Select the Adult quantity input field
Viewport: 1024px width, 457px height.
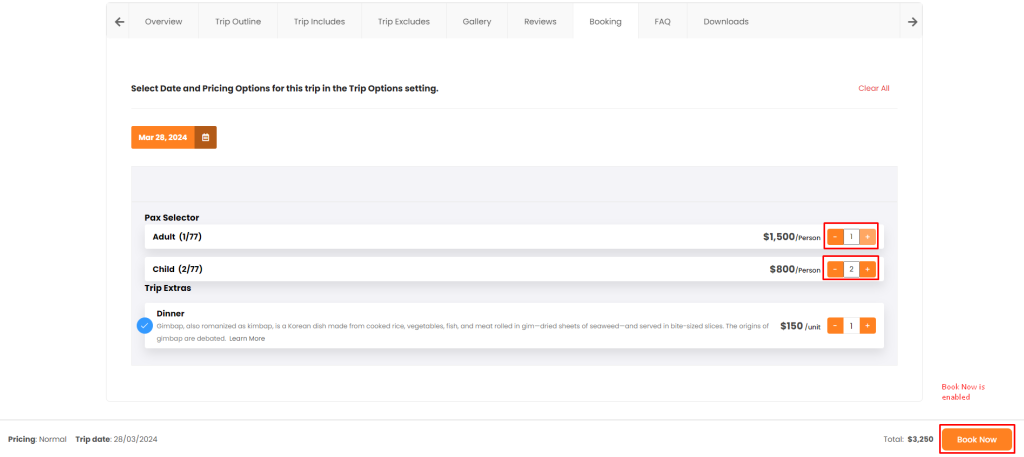(851, 237)
